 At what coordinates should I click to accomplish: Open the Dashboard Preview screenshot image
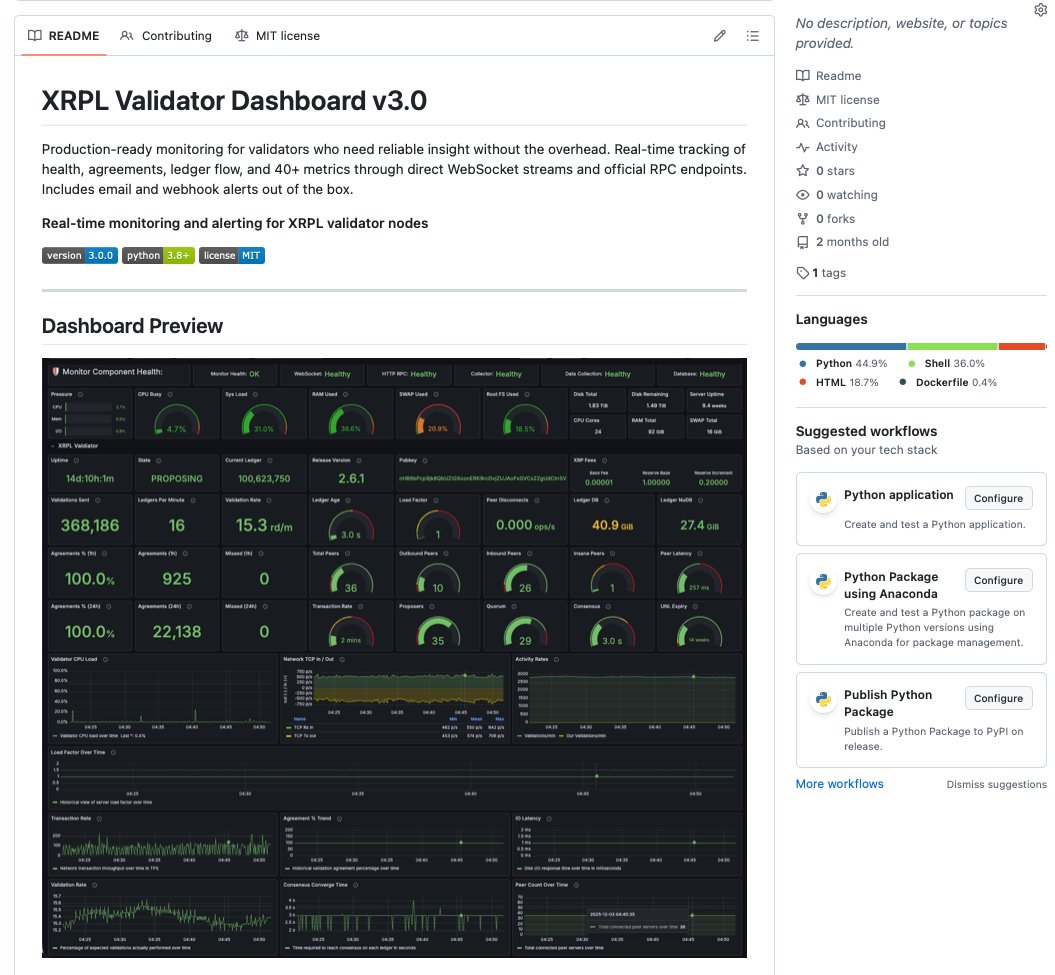[394, 657]
